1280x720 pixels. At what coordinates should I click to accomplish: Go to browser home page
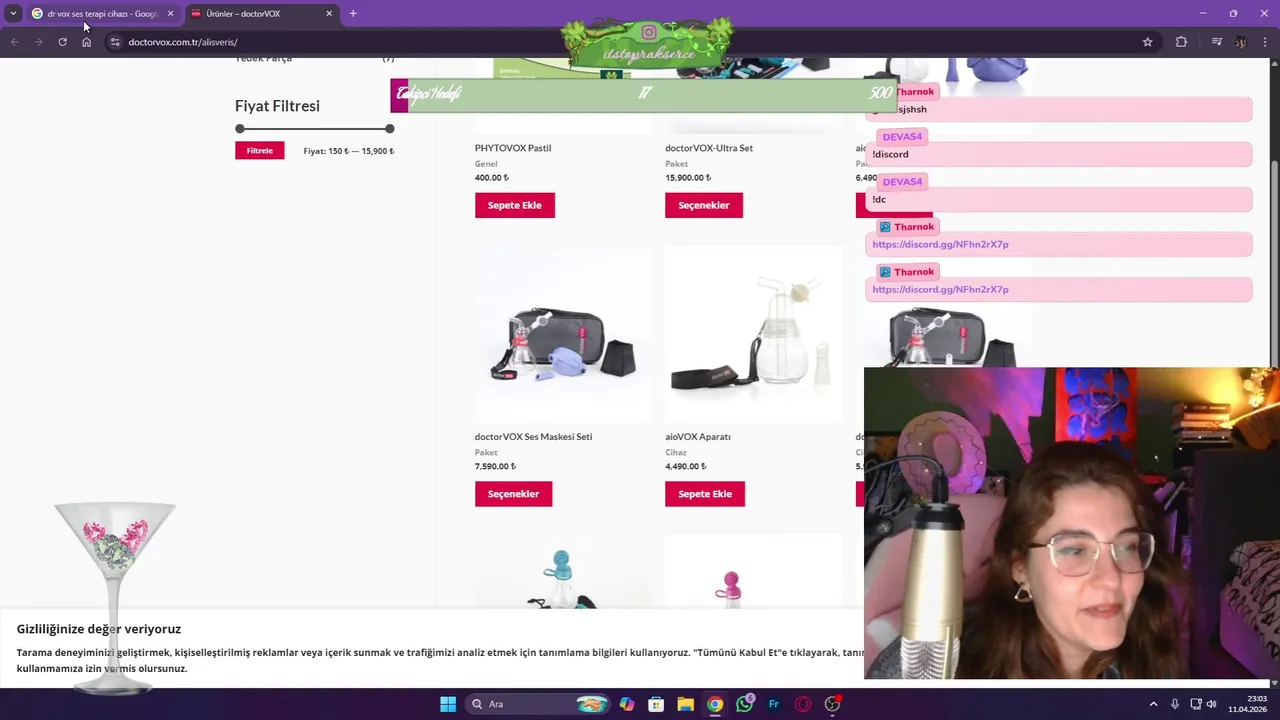(86, 42)
